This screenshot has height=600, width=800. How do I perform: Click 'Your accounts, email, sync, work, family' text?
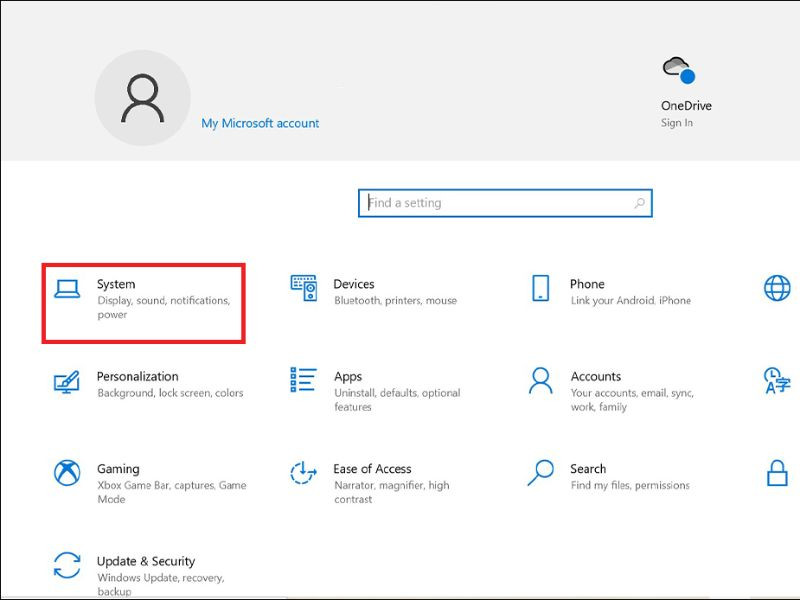click(632, 400)
